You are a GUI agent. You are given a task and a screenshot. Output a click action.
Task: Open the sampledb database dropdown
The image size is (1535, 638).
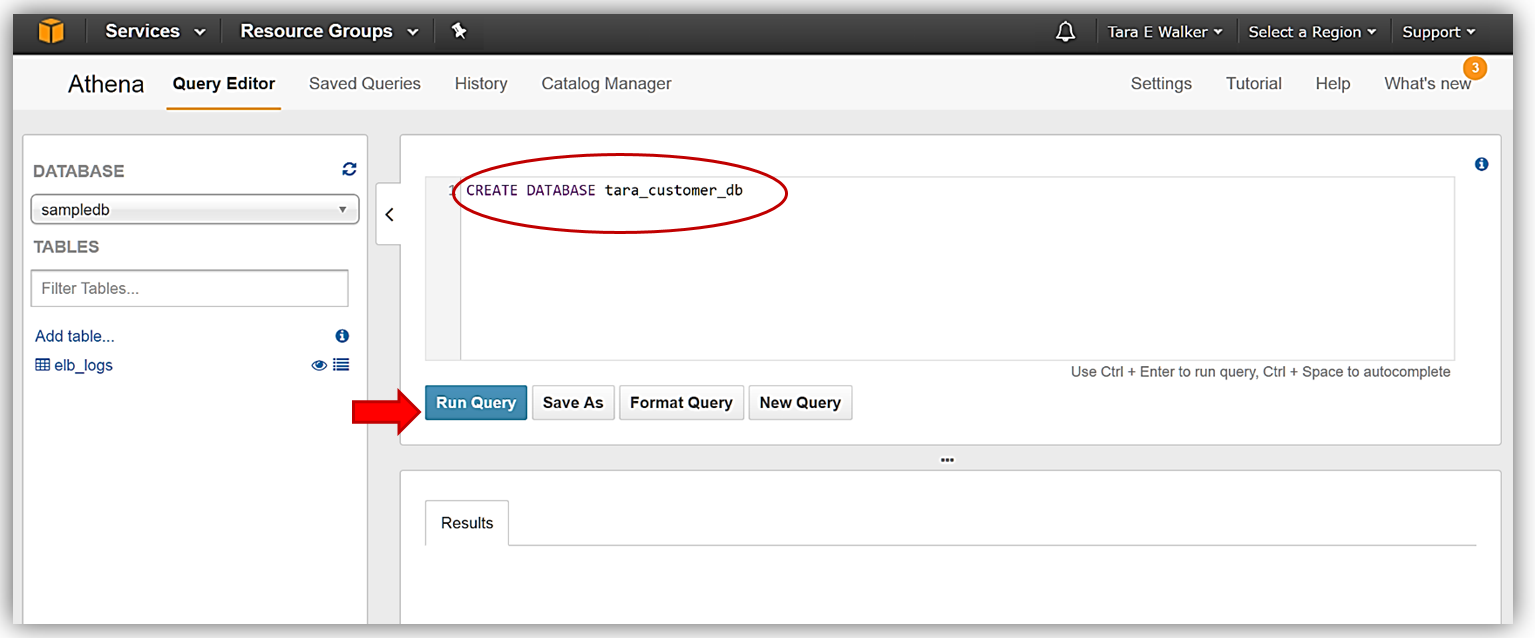pyautogui.click(x=195, y=210)
